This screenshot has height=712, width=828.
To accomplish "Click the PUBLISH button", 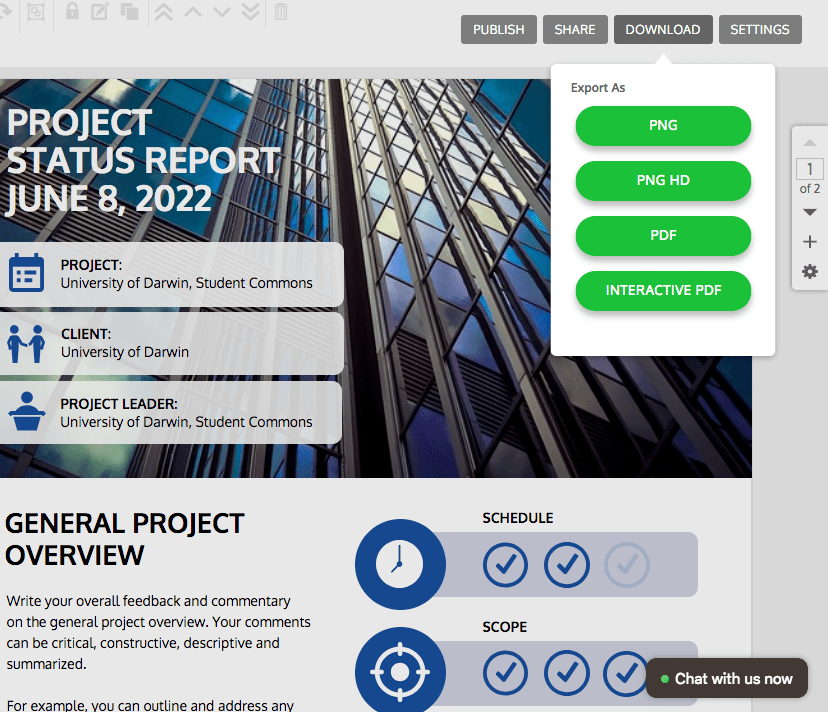I will click(x=498, y=29).
